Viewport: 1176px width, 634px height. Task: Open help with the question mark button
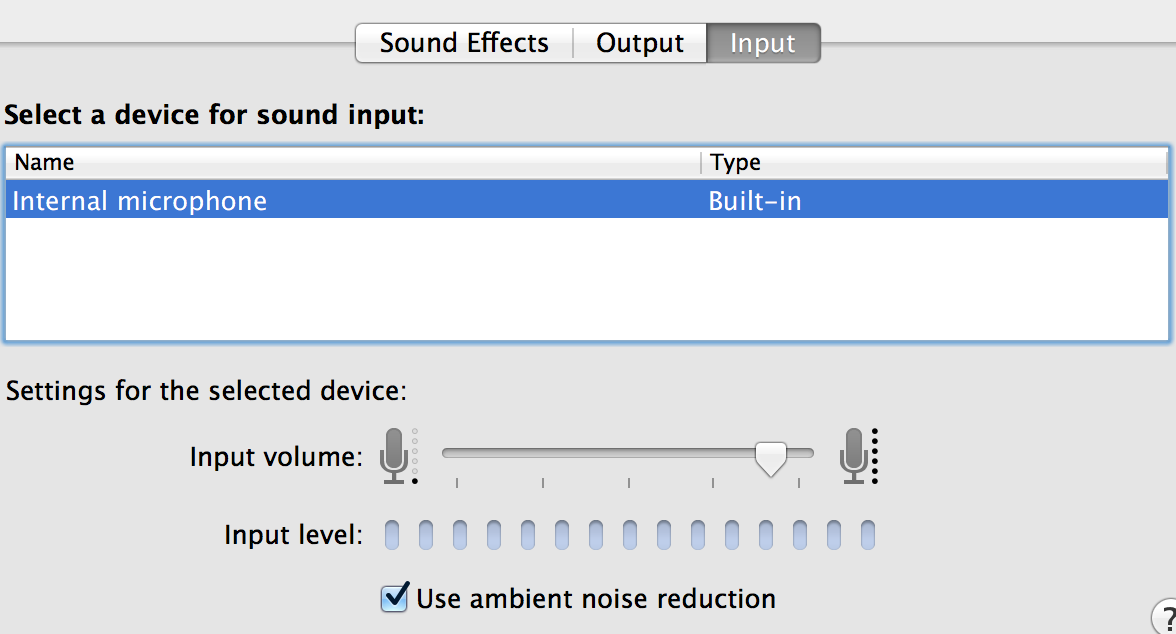point(1165,617)
